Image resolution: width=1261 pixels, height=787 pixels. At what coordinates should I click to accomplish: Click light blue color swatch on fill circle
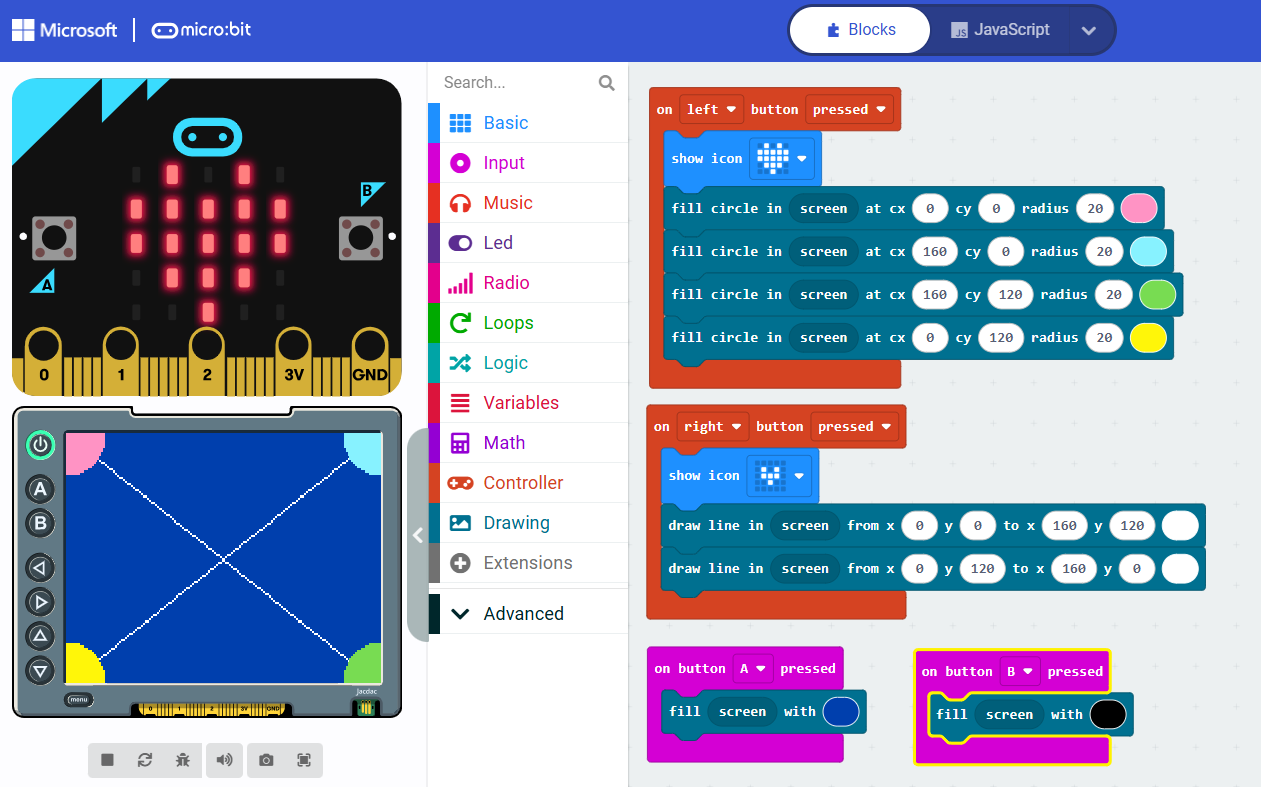point(1149,251)
